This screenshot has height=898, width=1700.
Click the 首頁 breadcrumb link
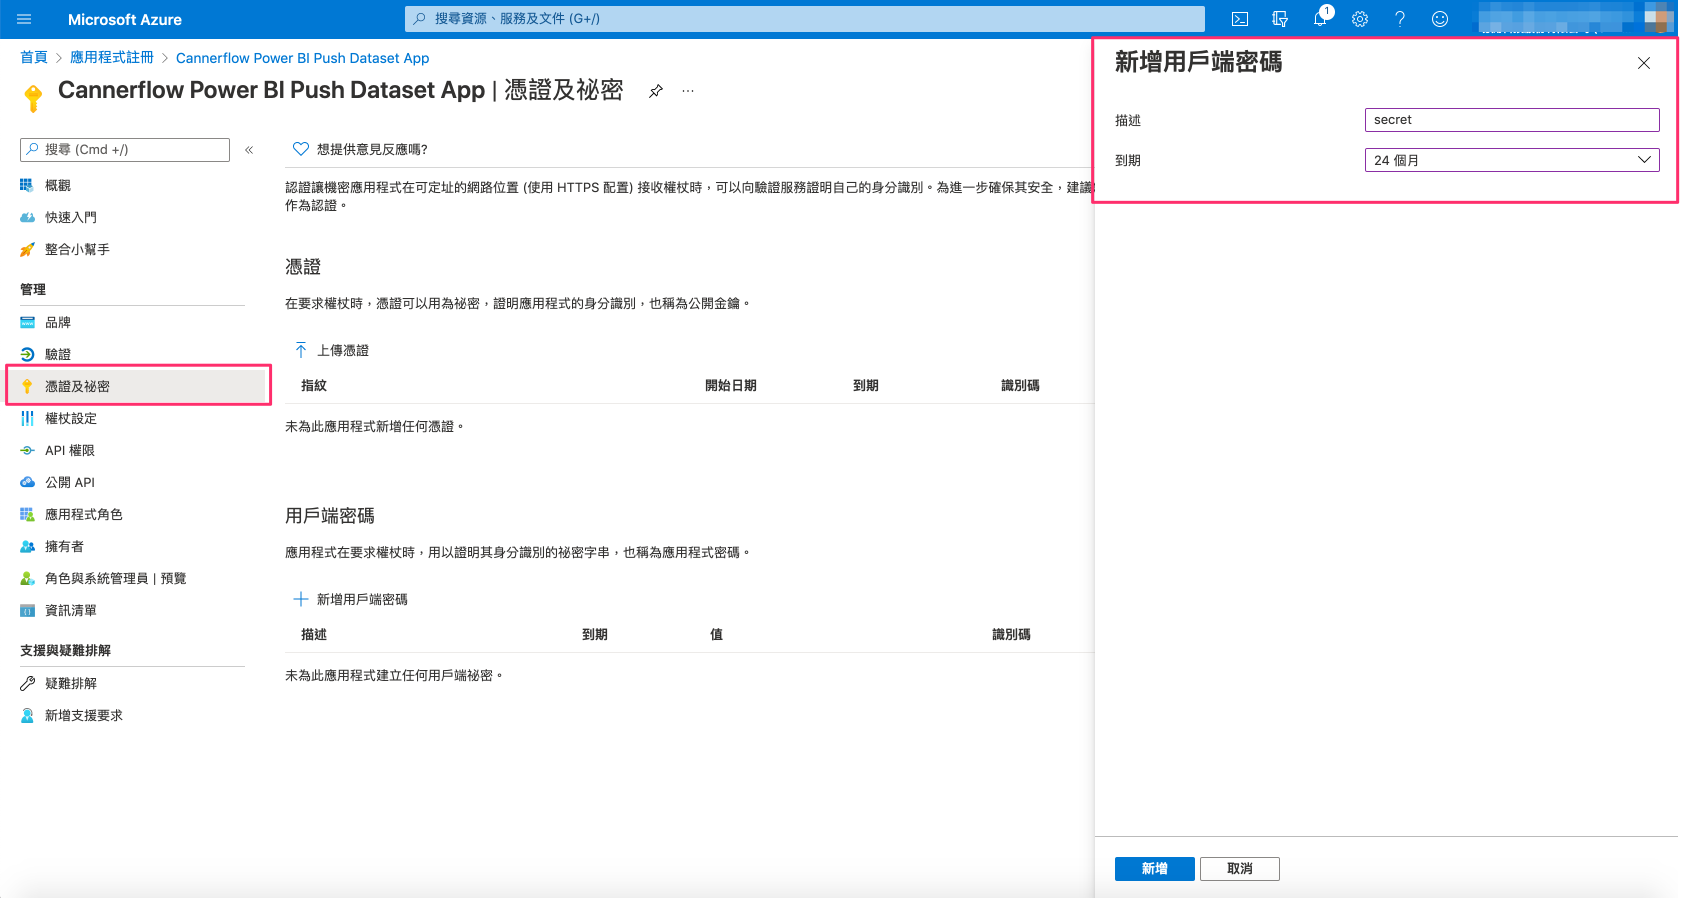tap(34, 58)
